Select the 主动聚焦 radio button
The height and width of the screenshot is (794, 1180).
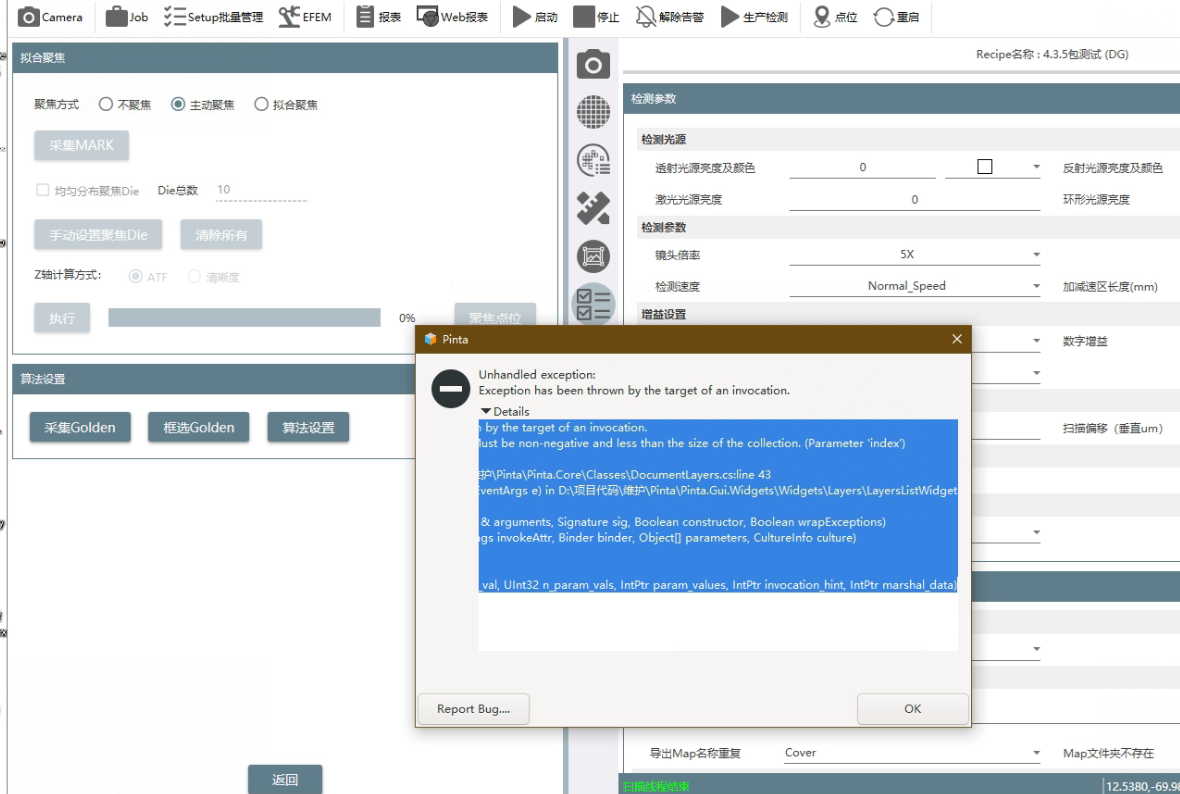click(x=178, y=104)
